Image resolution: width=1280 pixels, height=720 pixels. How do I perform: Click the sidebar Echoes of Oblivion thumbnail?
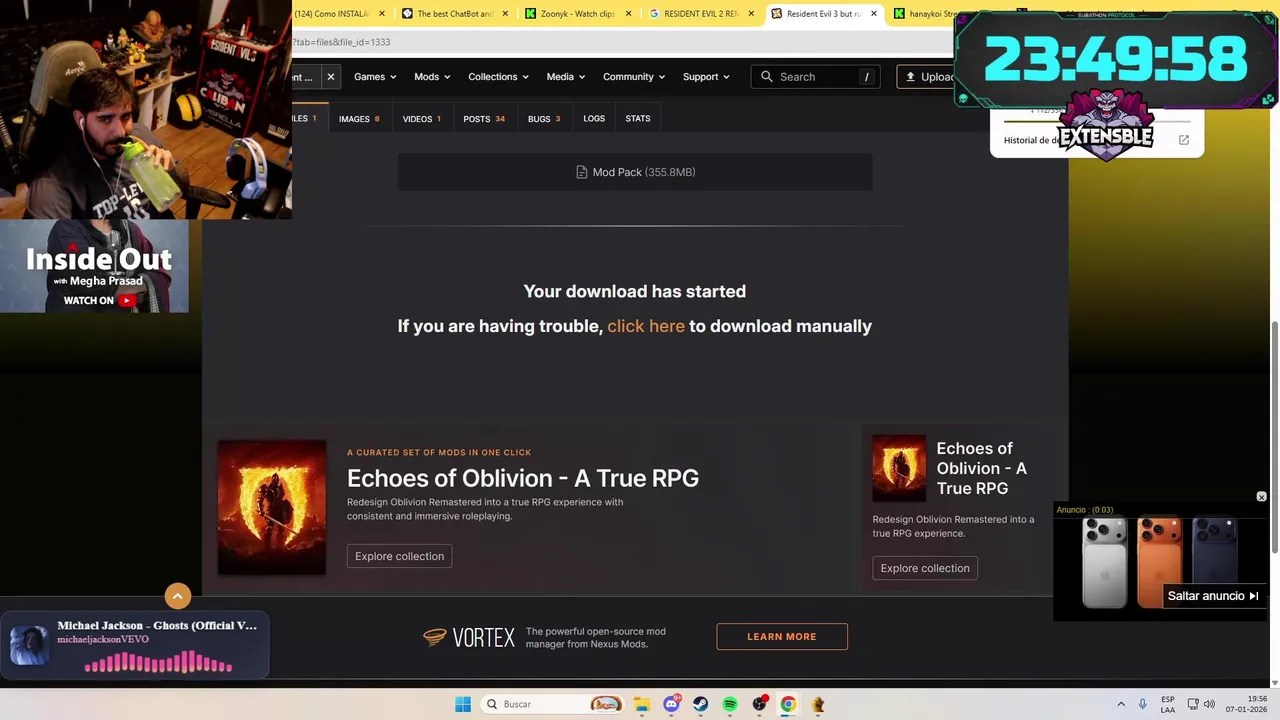click(x=899, y=467)
